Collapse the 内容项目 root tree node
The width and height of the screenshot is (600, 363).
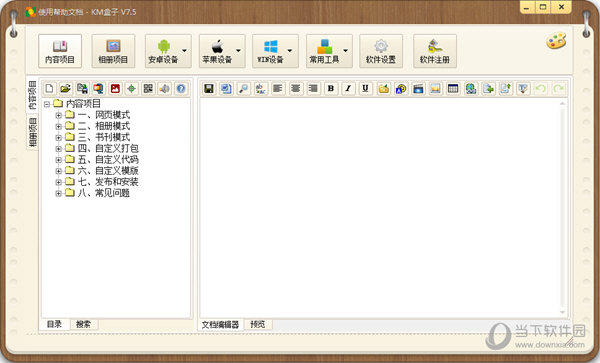pyautogui.click(x=47, y=104)
